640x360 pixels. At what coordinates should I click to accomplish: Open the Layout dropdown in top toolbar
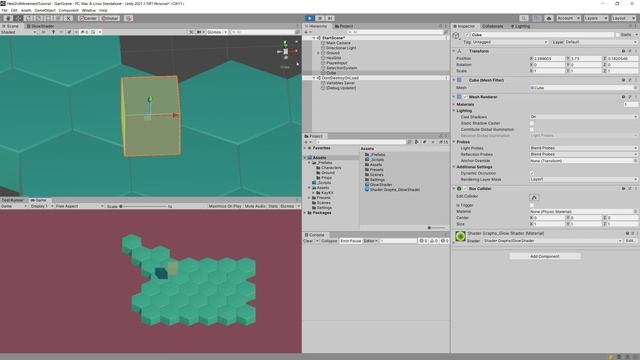pyautogui.click(x=623, y=18)
